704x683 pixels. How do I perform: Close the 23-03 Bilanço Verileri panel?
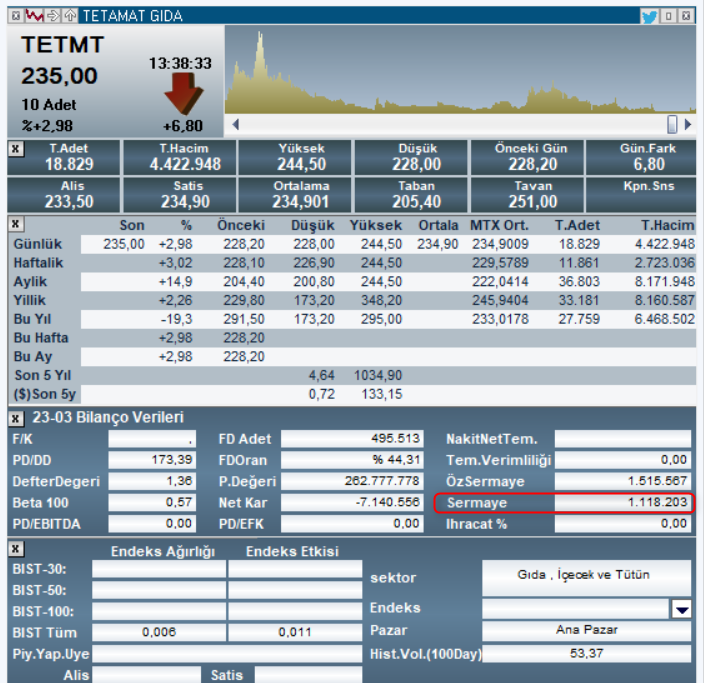tap(16, 419)
